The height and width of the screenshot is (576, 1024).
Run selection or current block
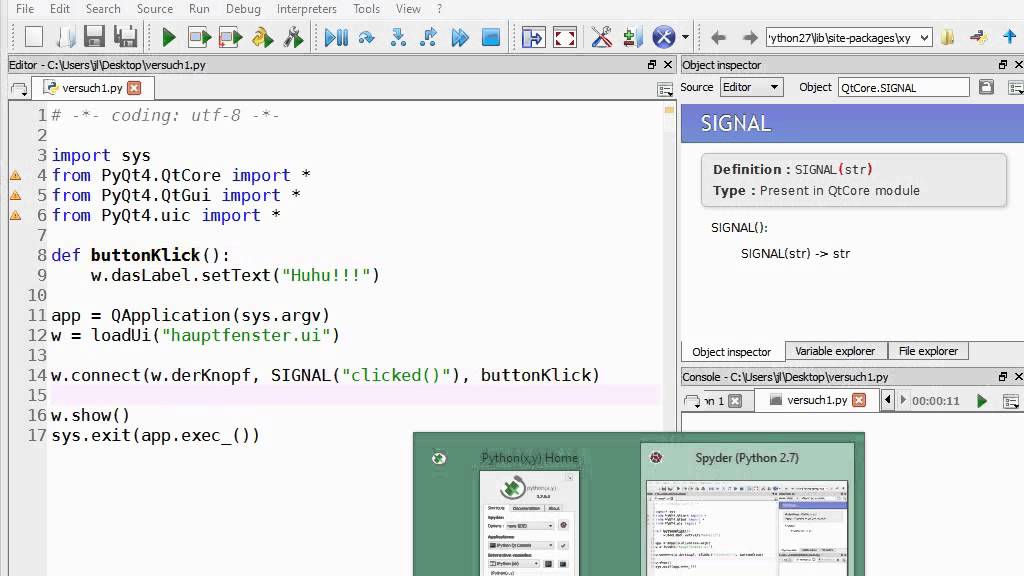pyautogui.click(x=262, y=37)
